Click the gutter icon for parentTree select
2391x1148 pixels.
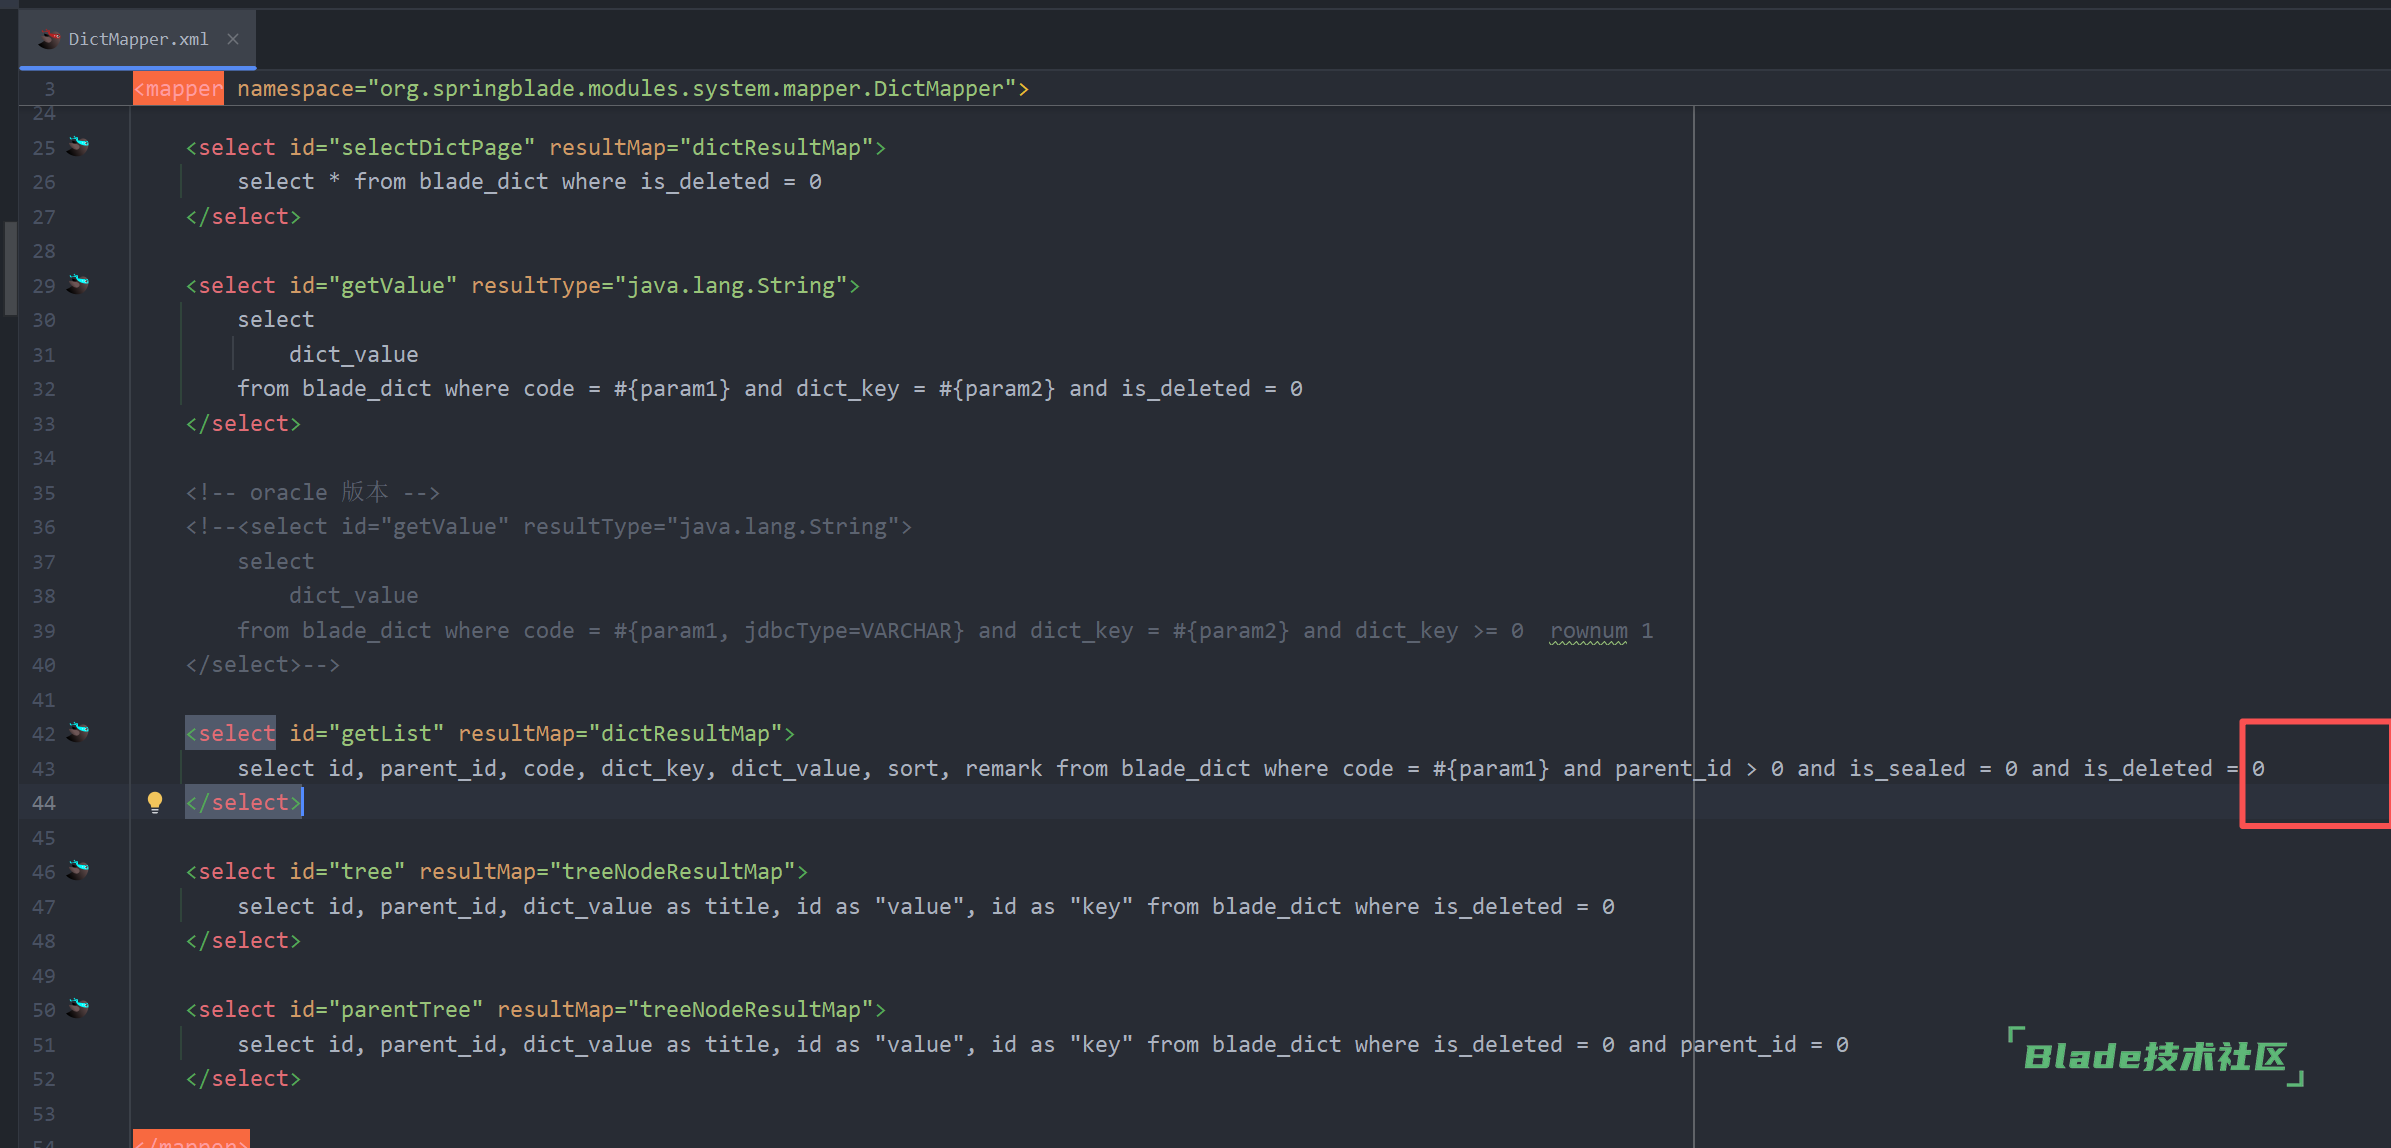78,1008
